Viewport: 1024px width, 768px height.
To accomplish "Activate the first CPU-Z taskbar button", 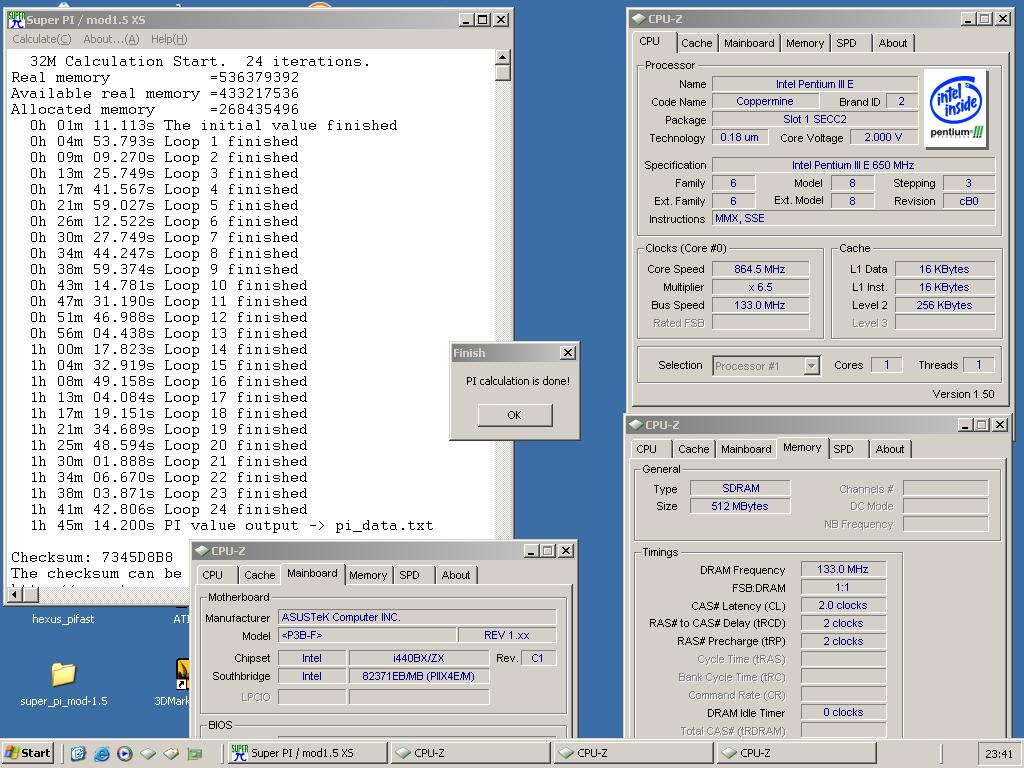I will click(x=470, y=753).
